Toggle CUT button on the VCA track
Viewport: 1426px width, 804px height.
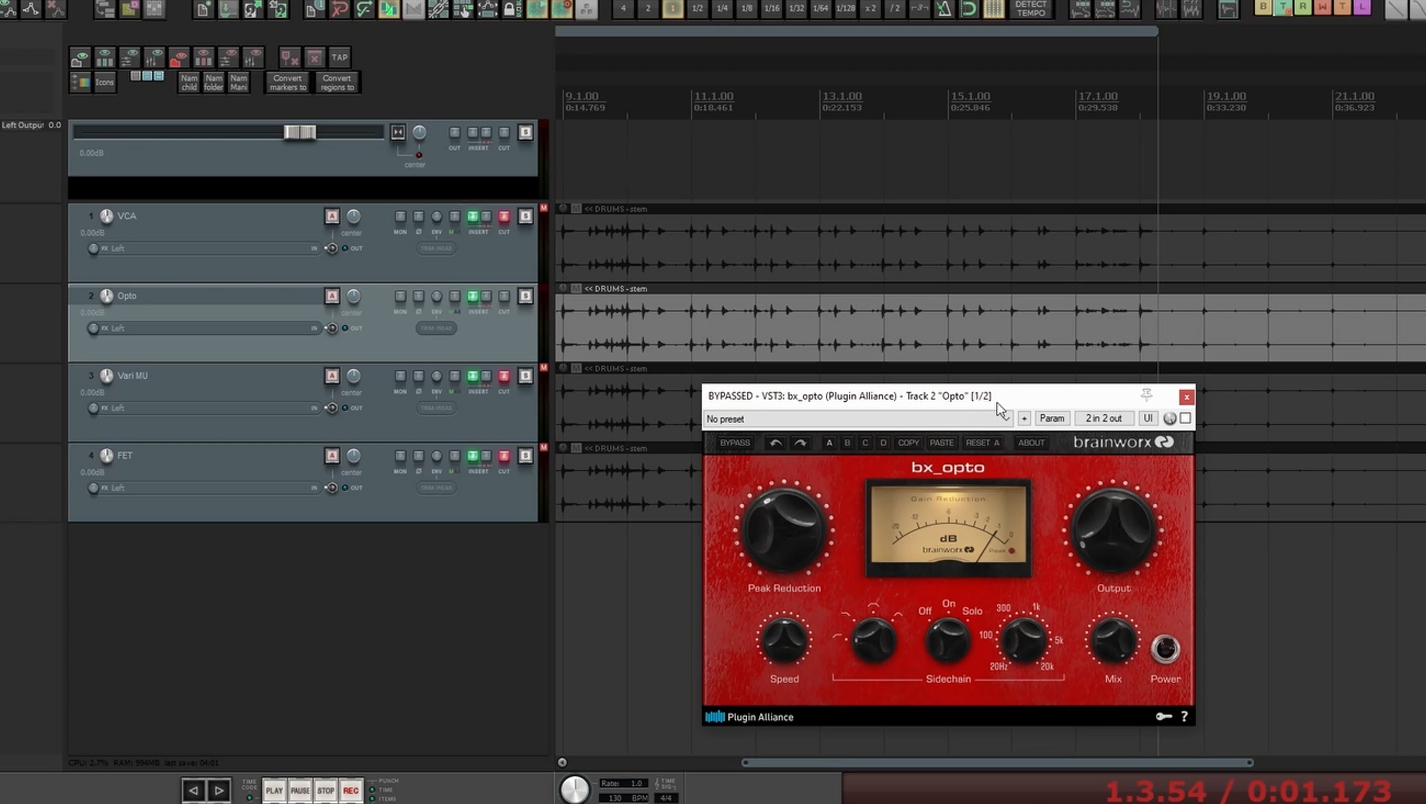pyautogui.click(x=504, y=216)
